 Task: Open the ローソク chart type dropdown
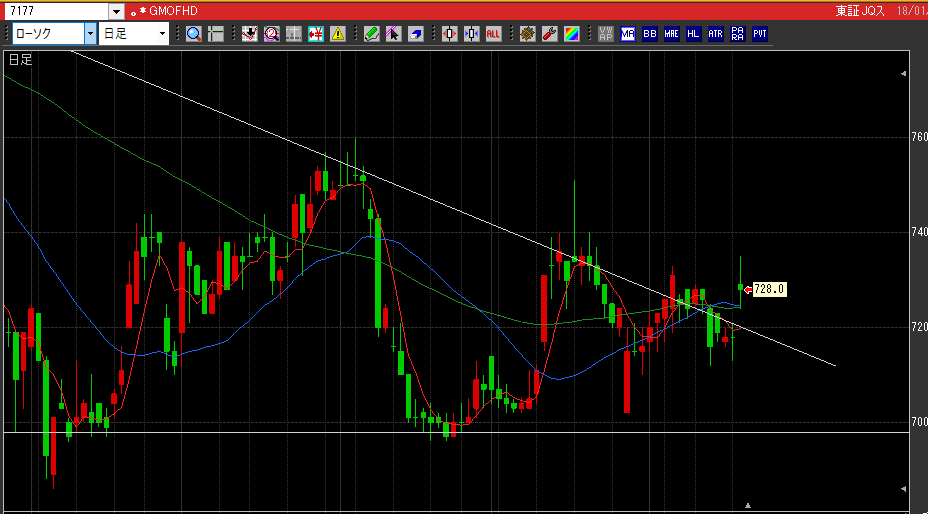coord(54,34)
